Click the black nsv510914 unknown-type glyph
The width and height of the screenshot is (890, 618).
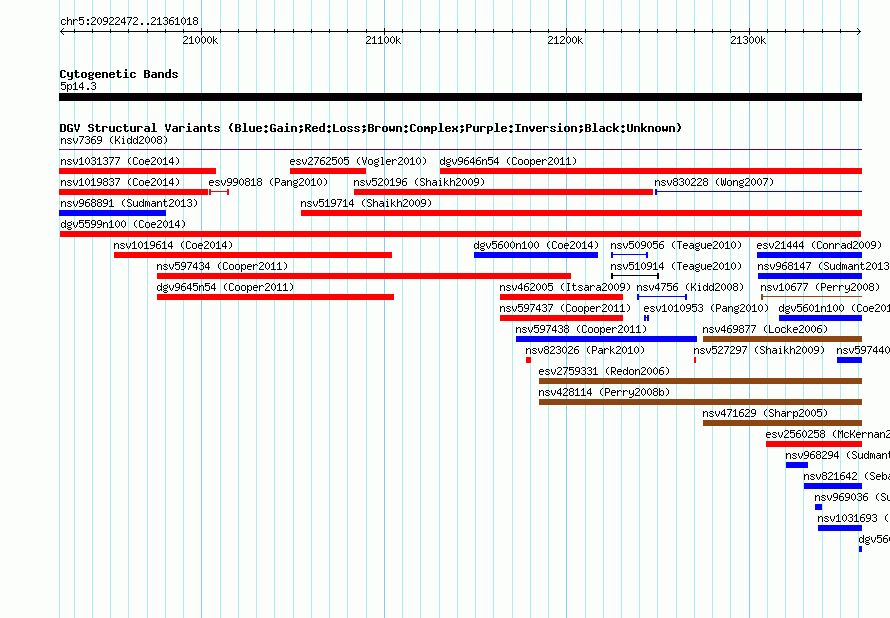(x=635, y=276)
